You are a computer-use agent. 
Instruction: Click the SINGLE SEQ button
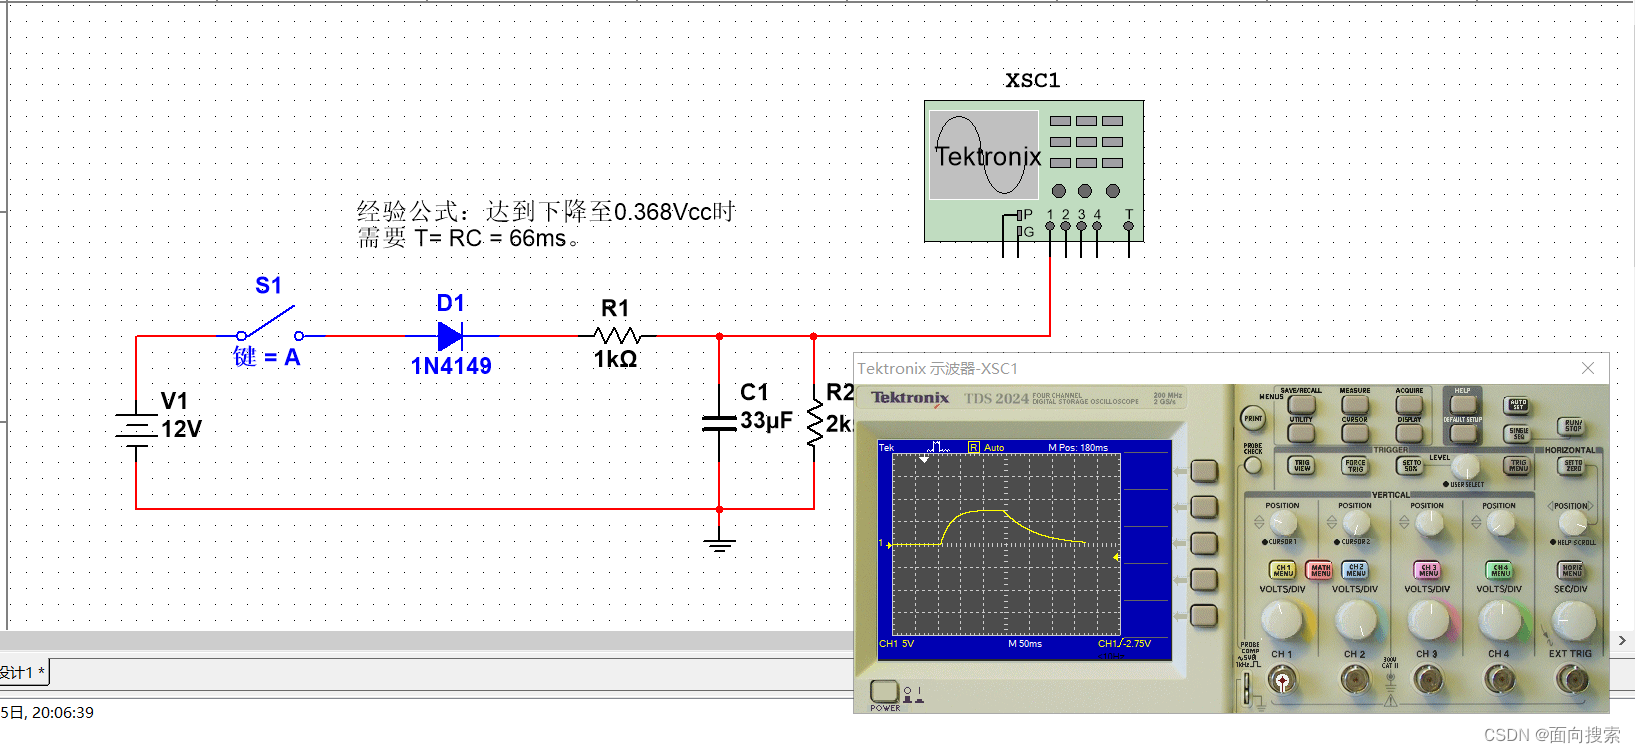[1518, 433]
